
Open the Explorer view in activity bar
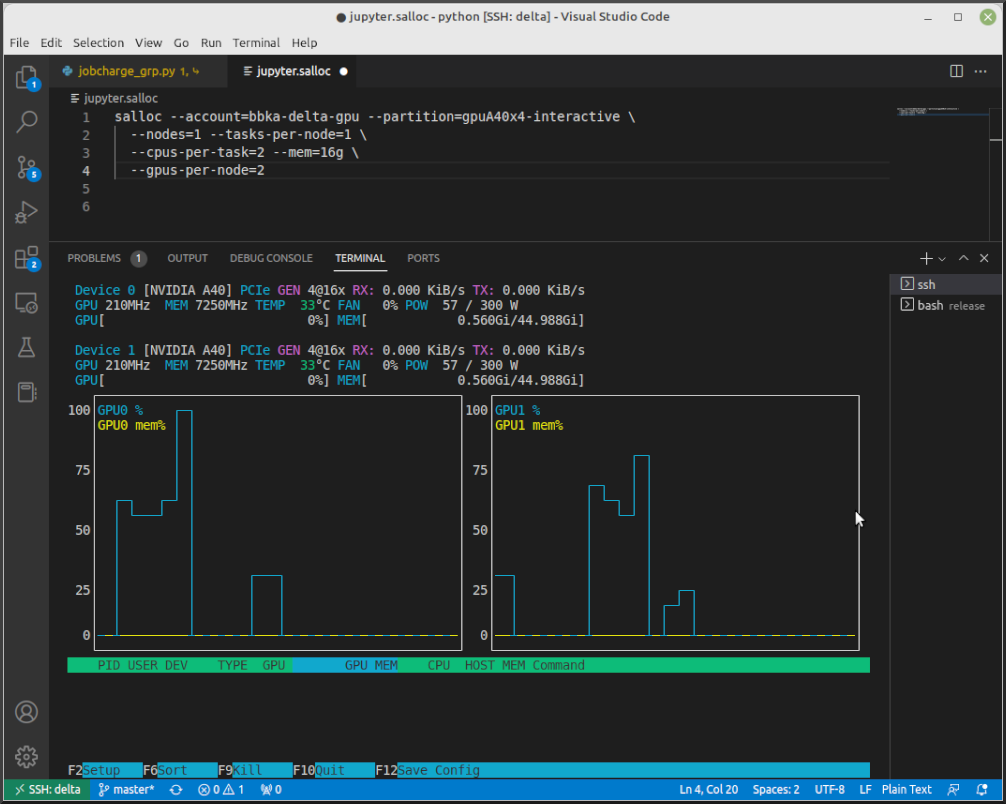point(27,77)
